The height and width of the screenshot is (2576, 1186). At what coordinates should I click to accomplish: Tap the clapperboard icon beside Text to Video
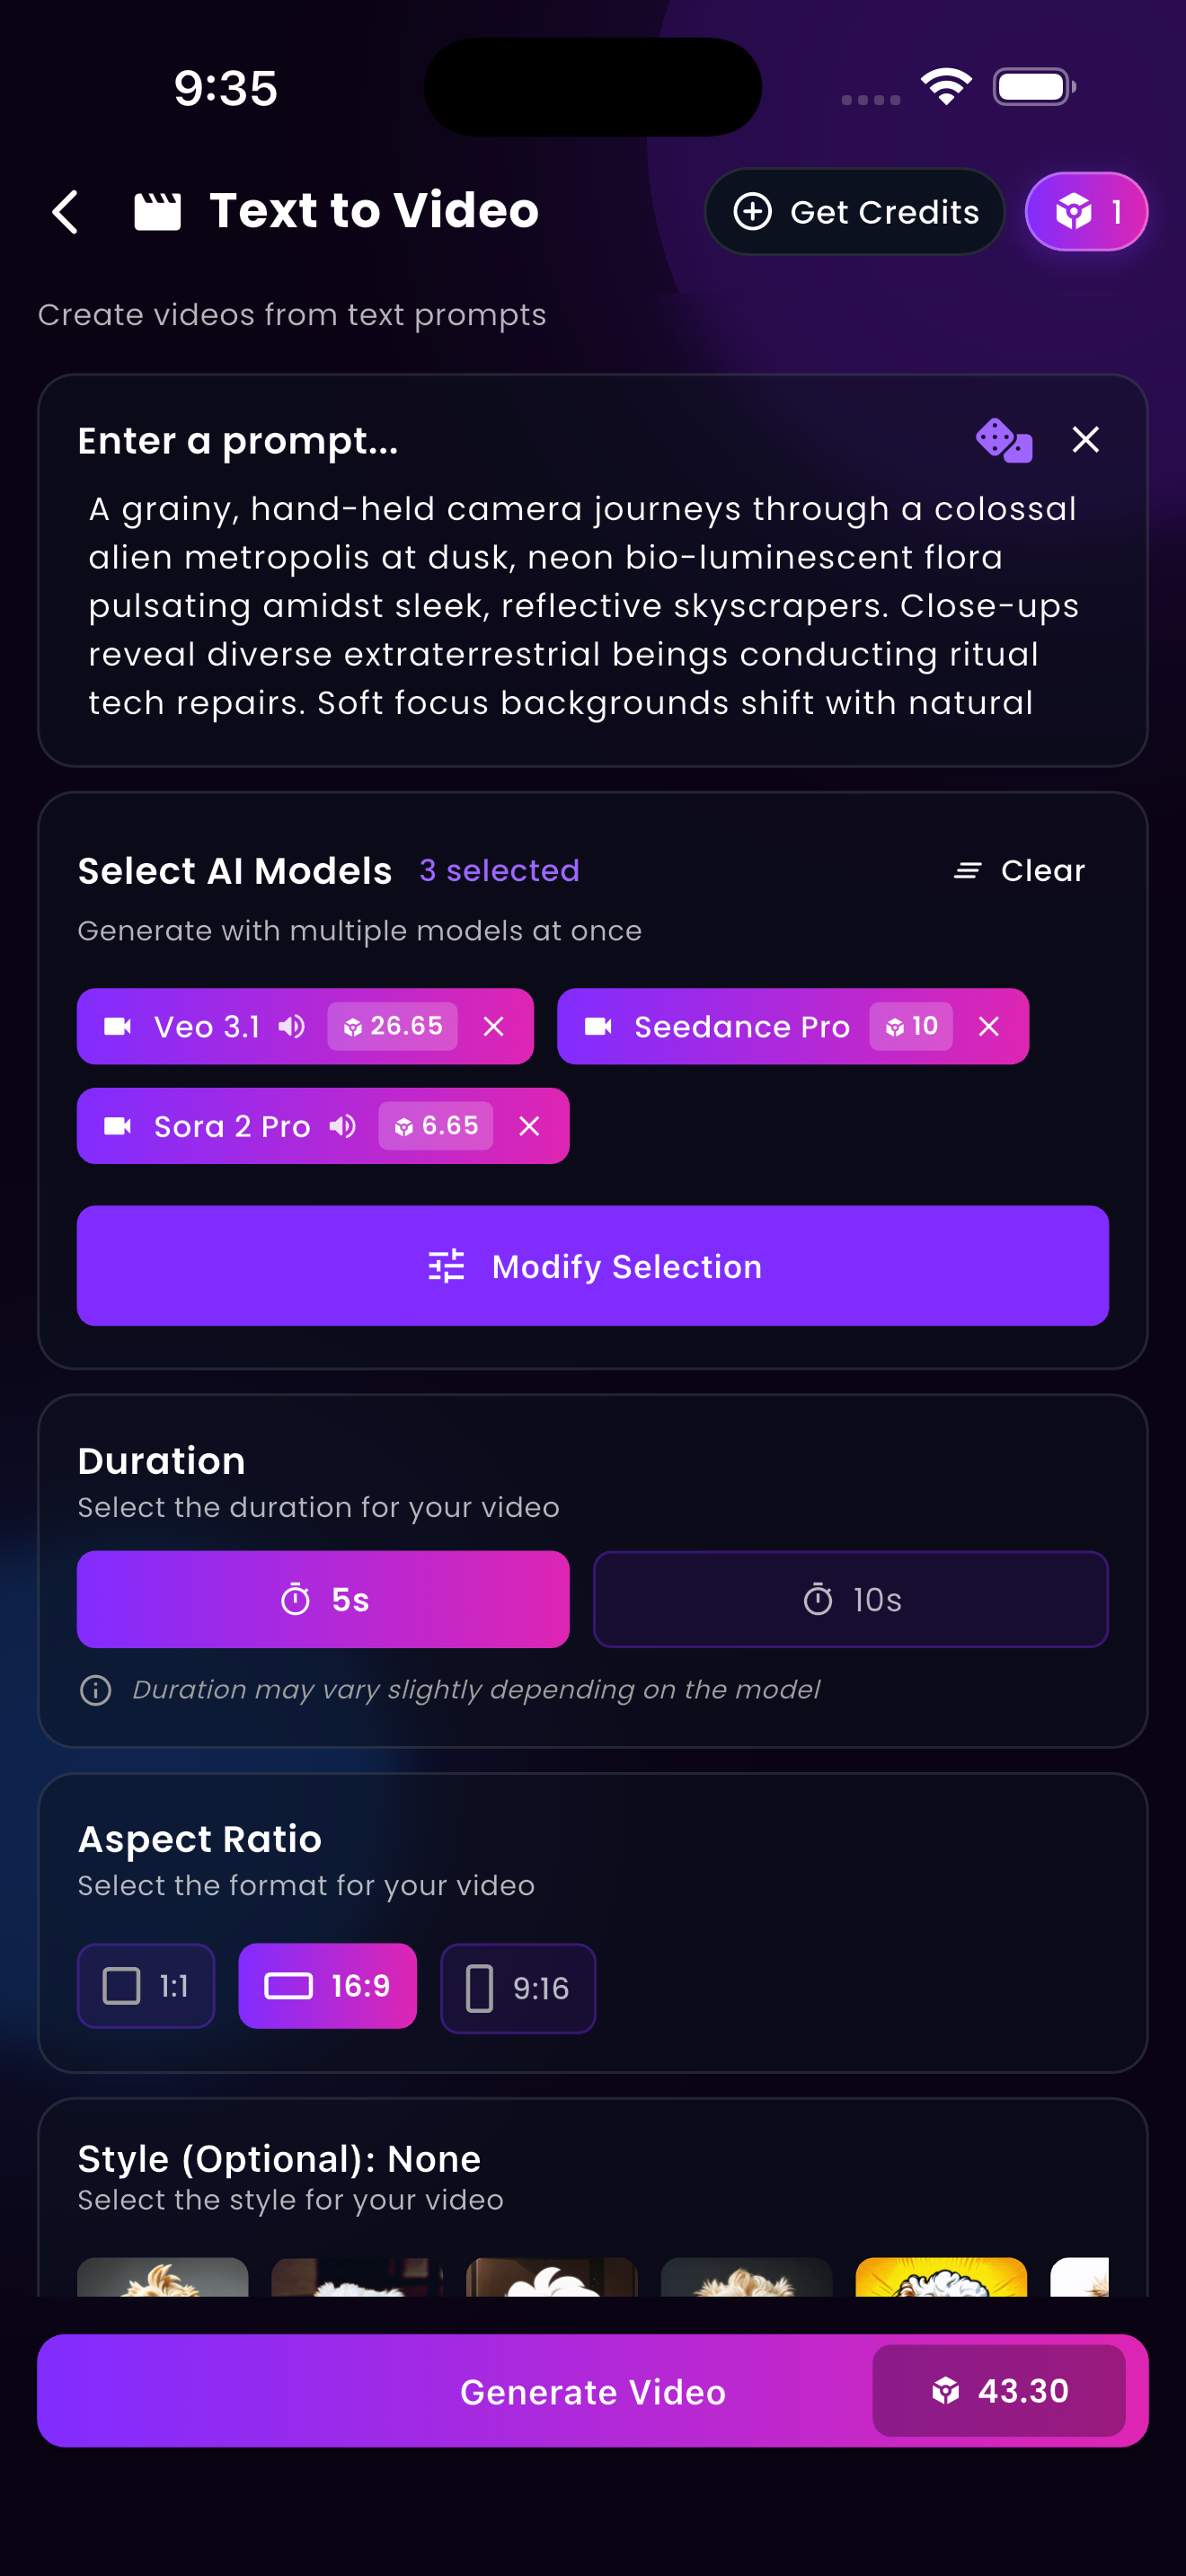[x=158, y=210]
